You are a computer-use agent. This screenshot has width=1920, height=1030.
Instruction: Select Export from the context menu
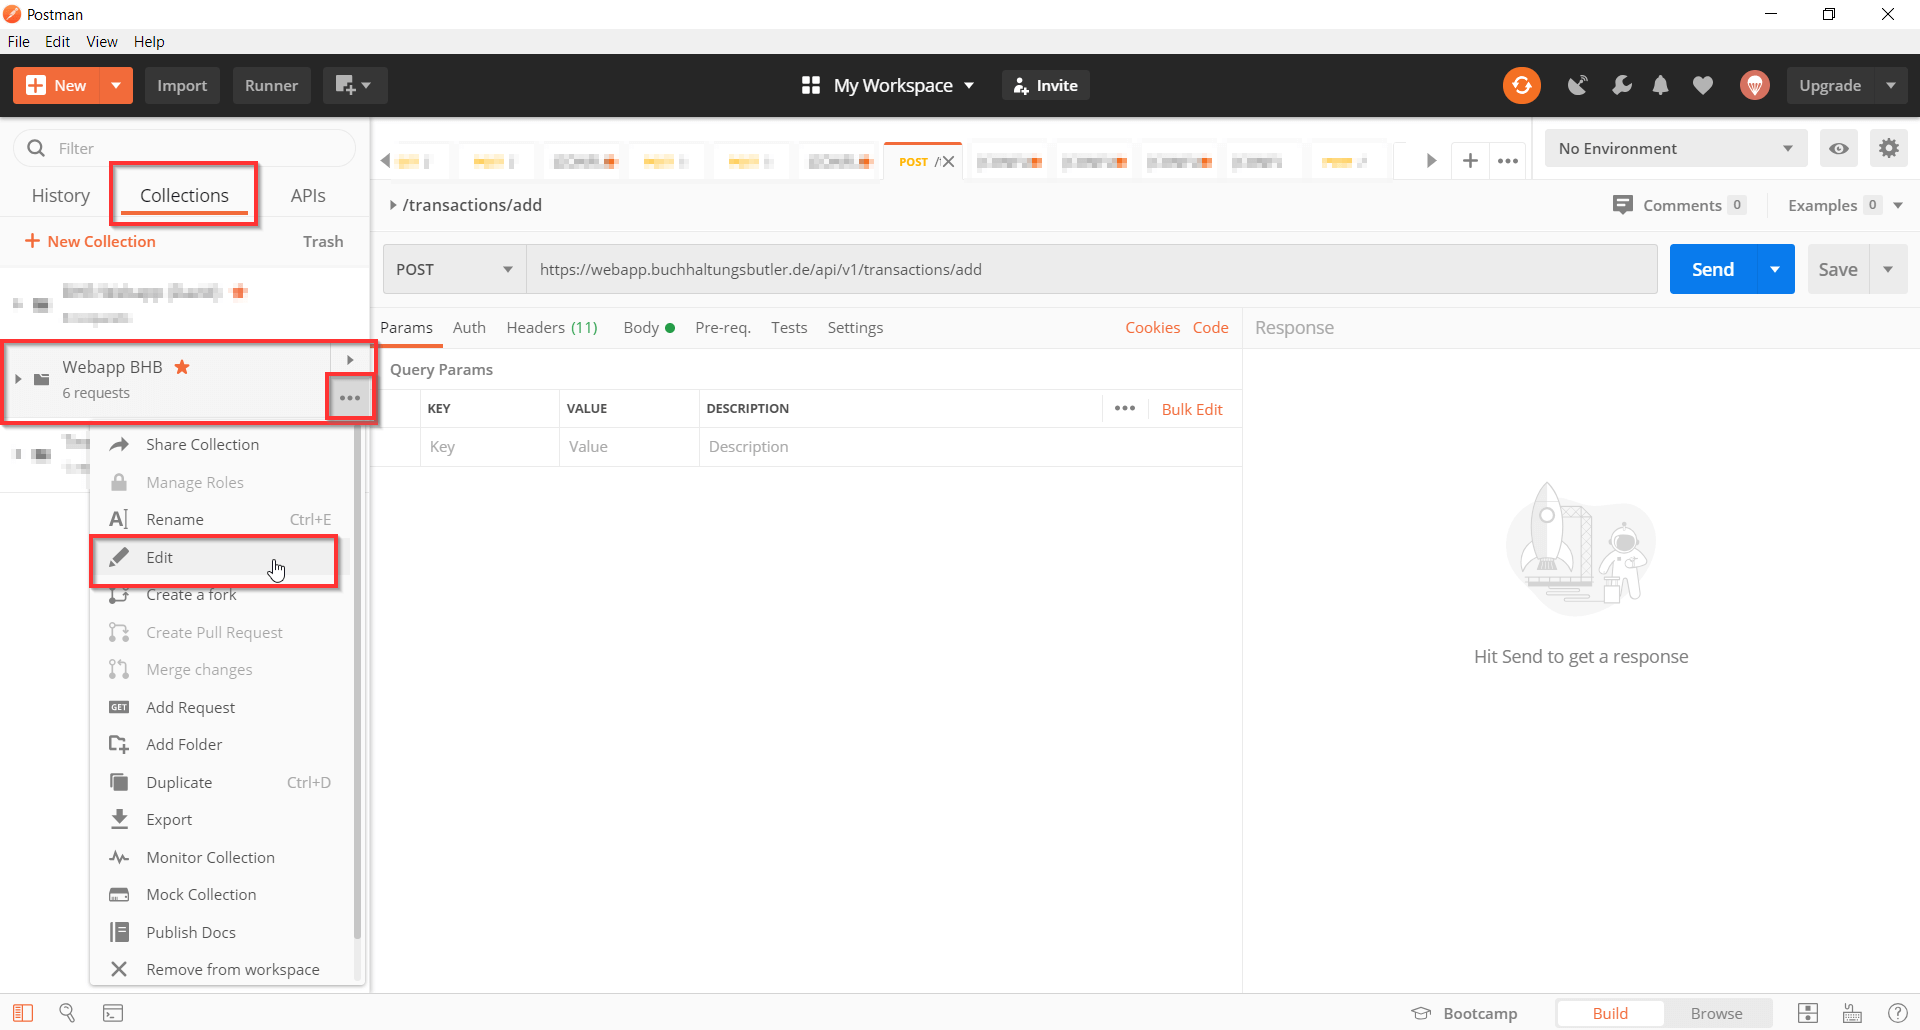coord(169,820)
